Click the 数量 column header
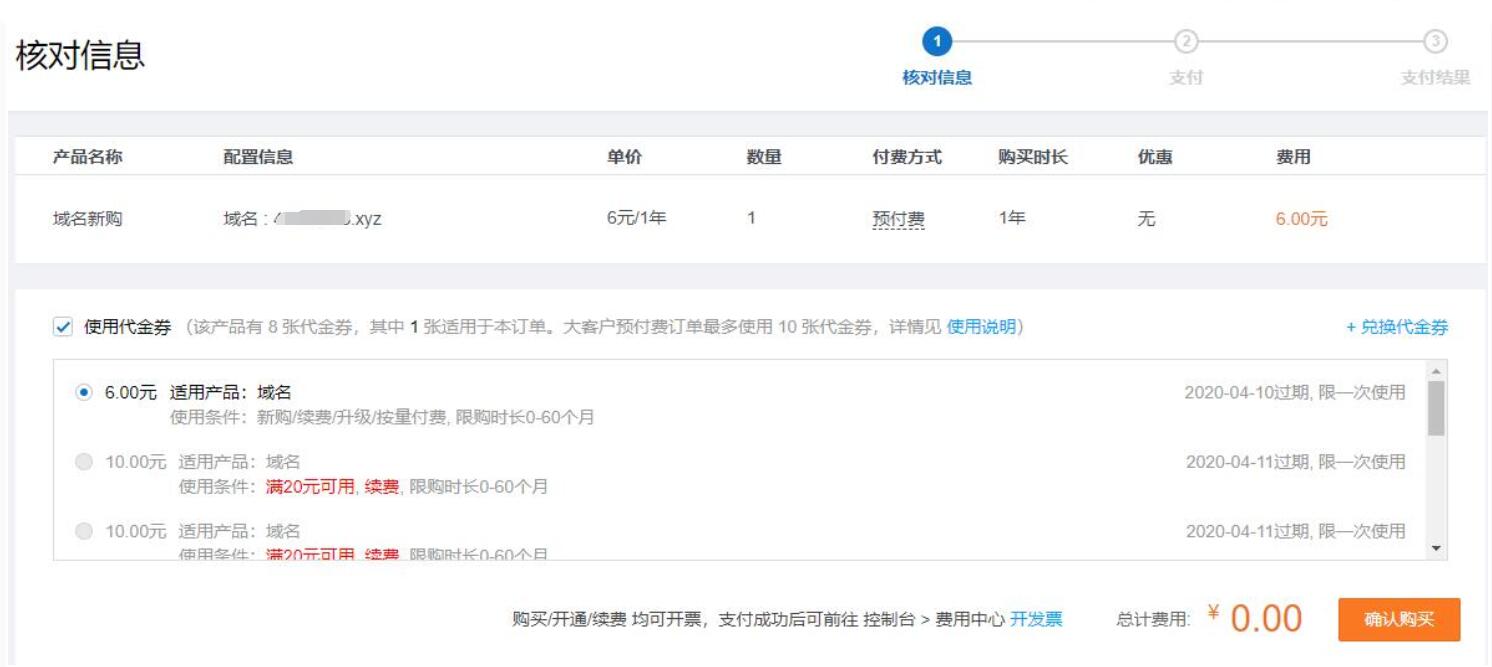 (764, 157)
